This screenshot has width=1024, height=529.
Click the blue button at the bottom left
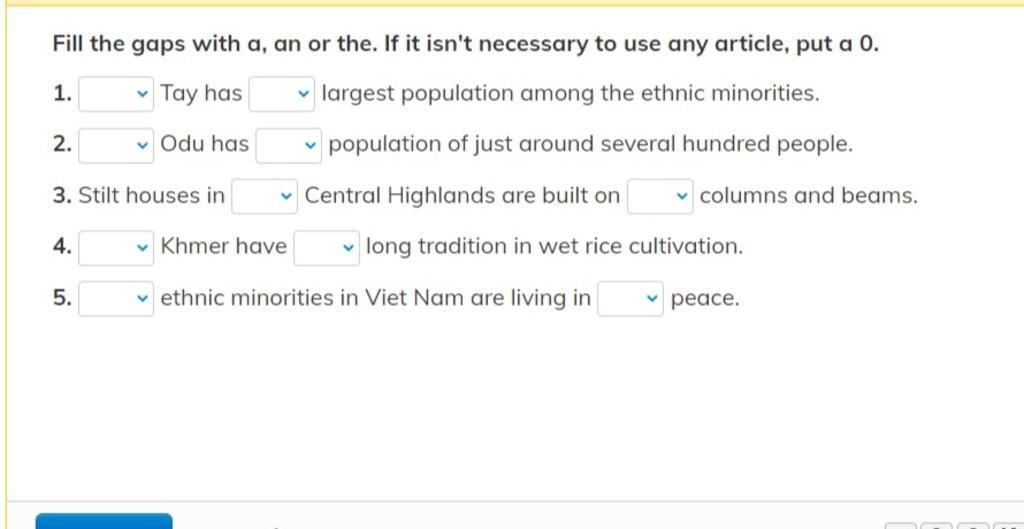pos(104,521)
